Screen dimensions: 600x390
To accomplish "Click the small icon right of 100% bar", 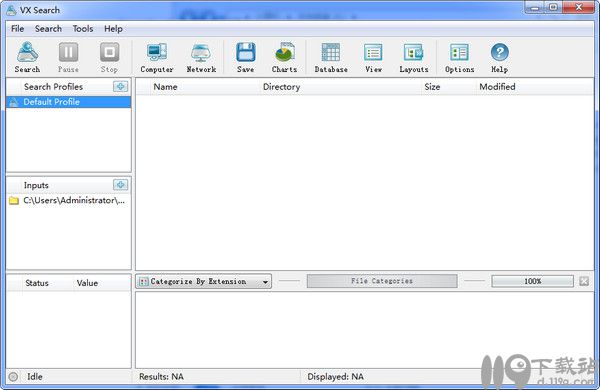I will (x=584, y=281).
